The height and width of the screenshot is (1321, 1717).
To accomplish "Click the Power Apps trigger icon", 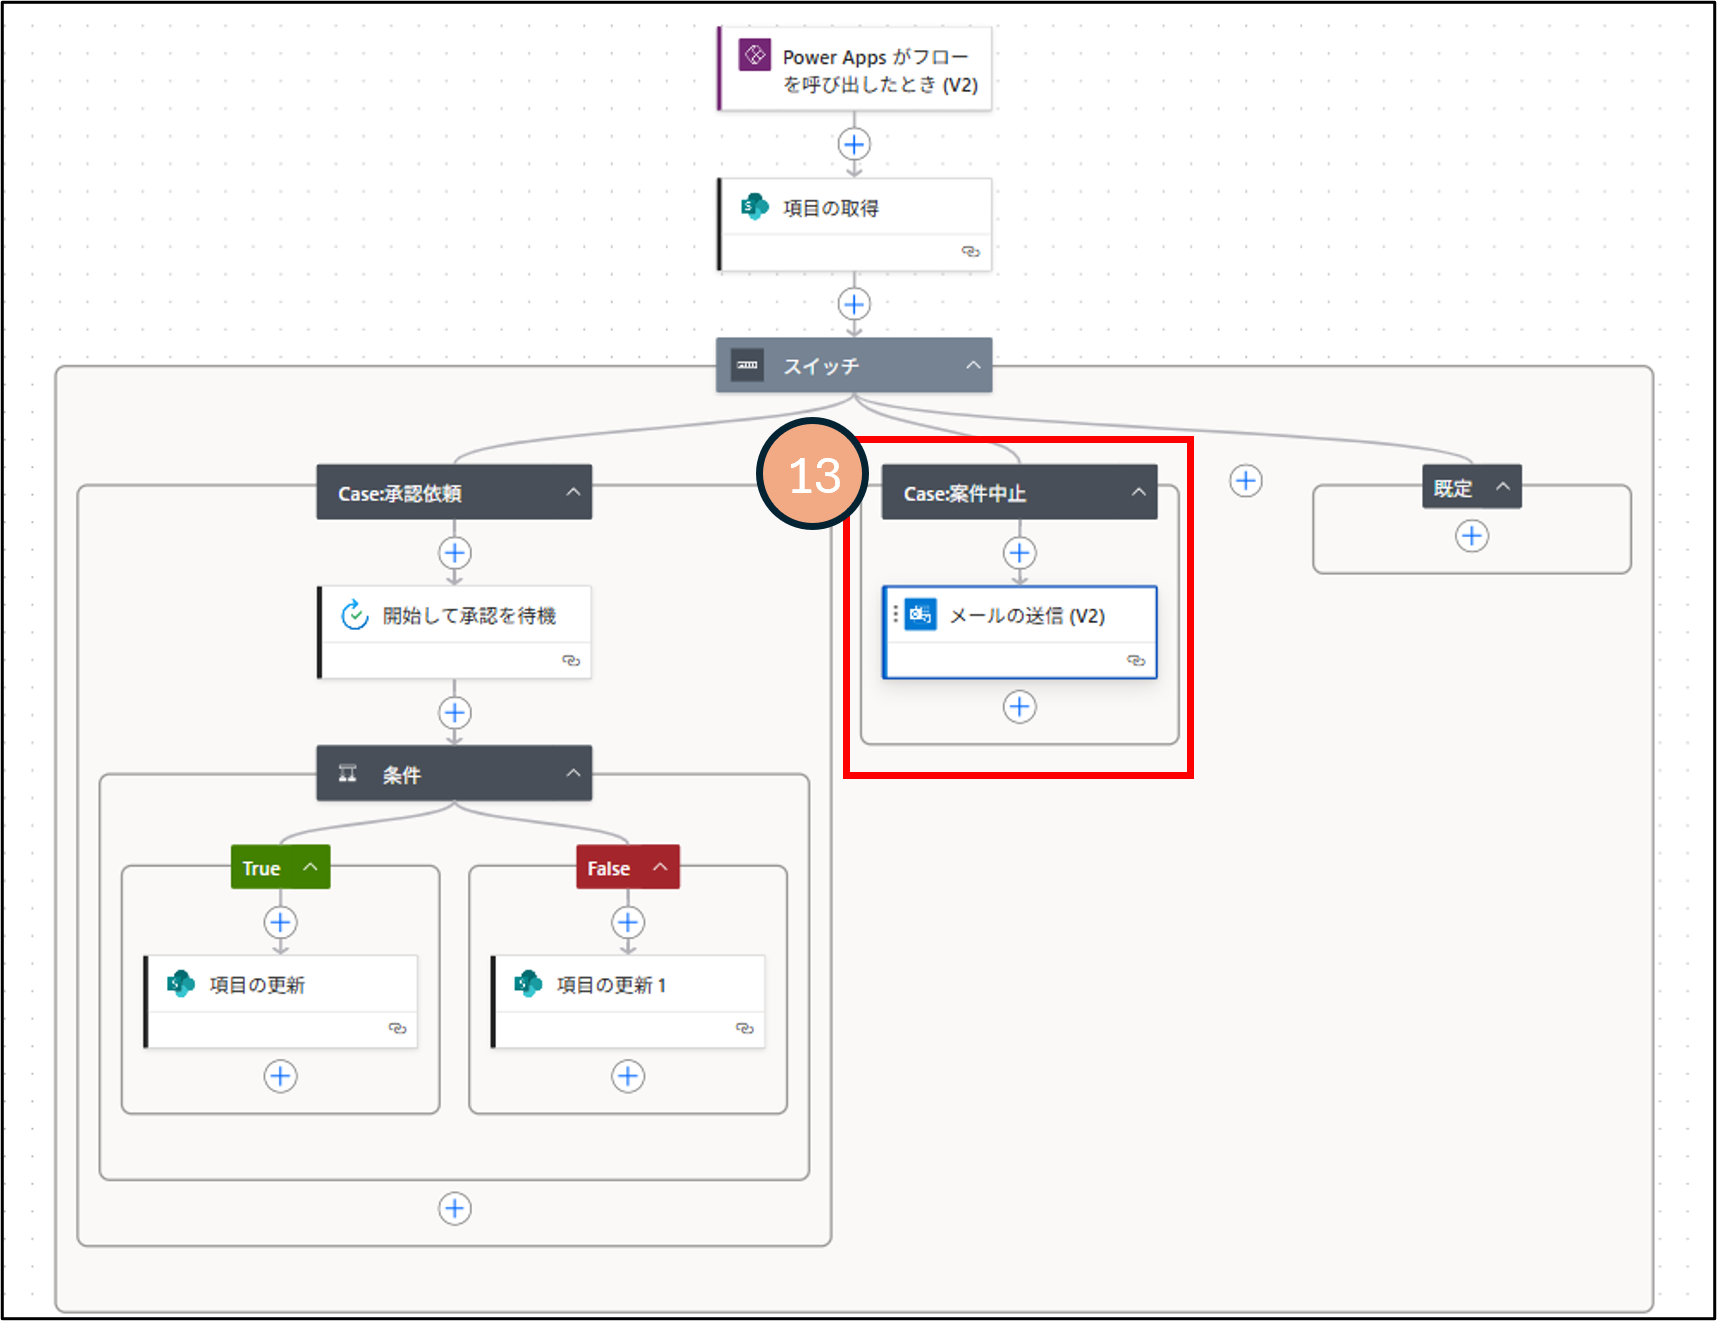I will tap(754, 55).
